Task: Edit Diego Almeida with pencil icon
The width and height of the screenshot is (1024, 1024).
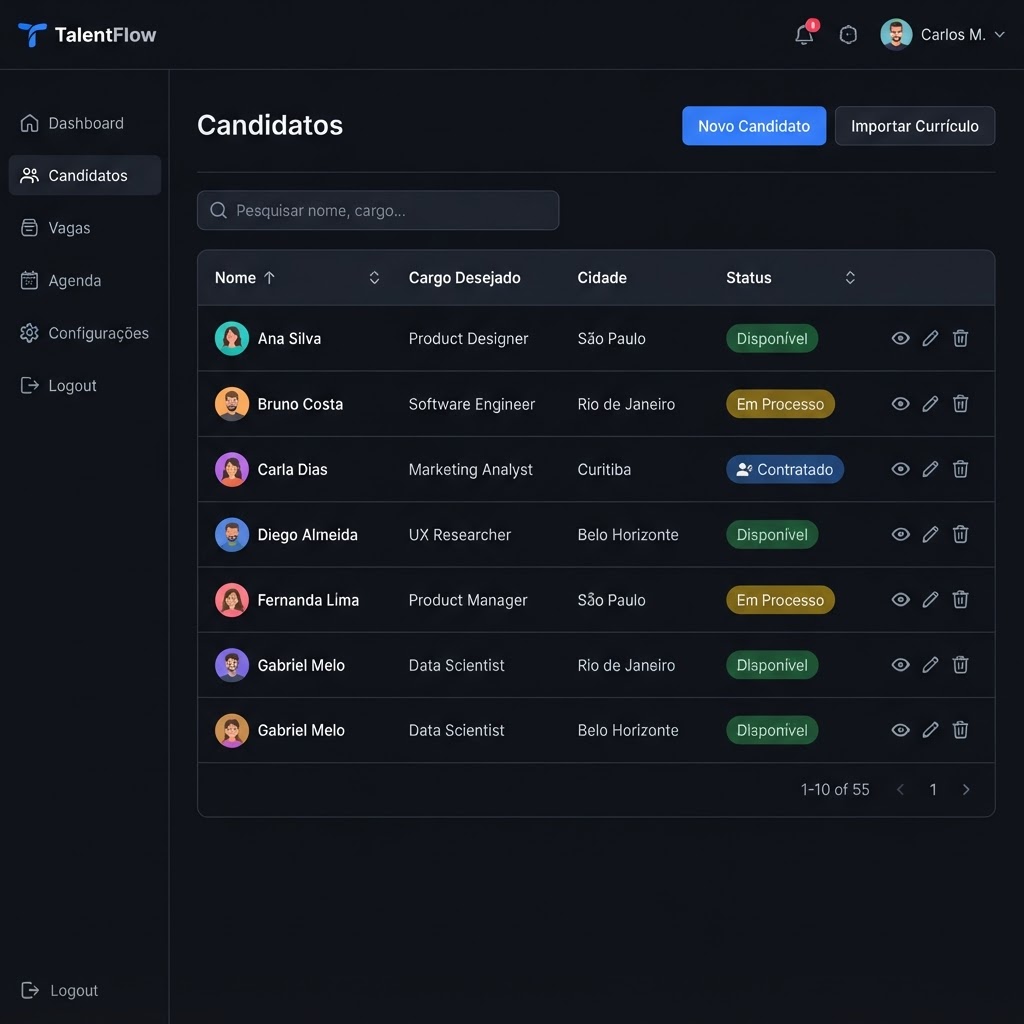Action: (x=930, y=534)
